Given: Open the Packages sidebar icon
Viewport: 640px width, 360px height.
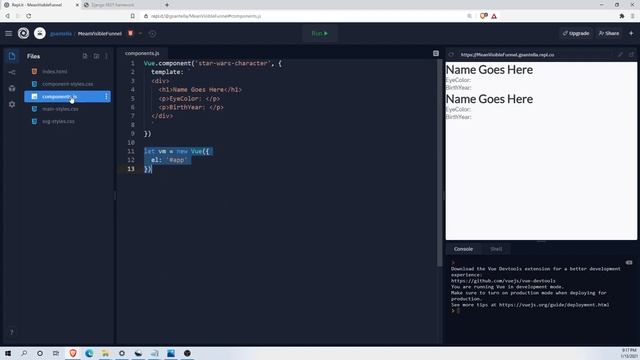Looking at the screenshot, I should [x=12, y=88].
